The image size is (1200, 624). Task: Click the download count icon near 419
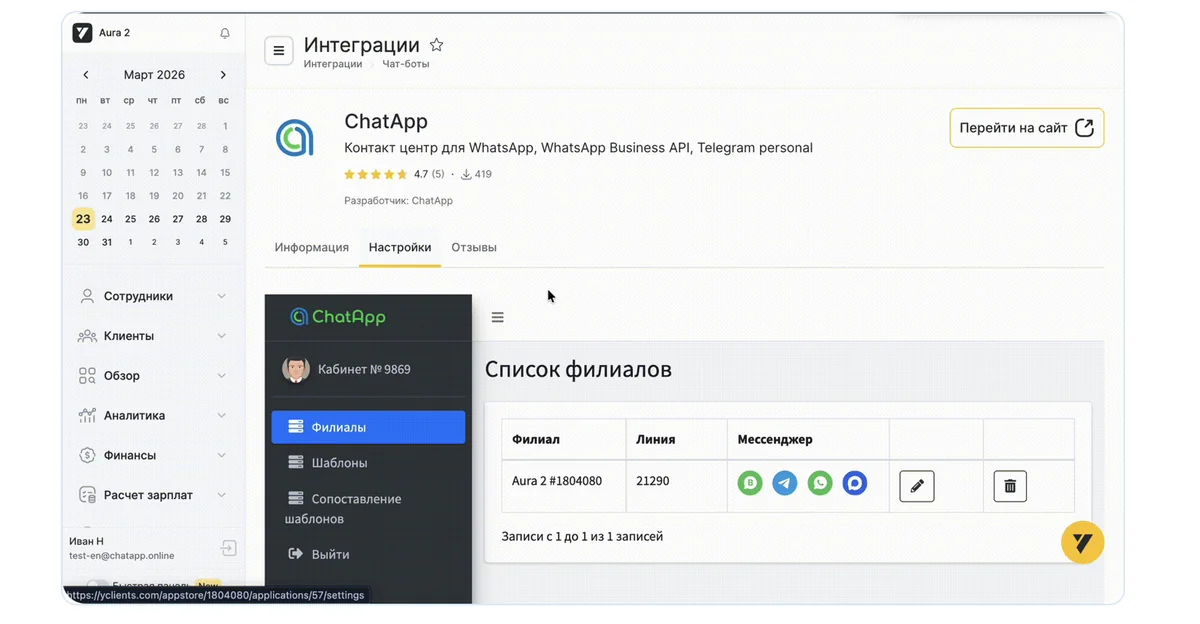465,174
